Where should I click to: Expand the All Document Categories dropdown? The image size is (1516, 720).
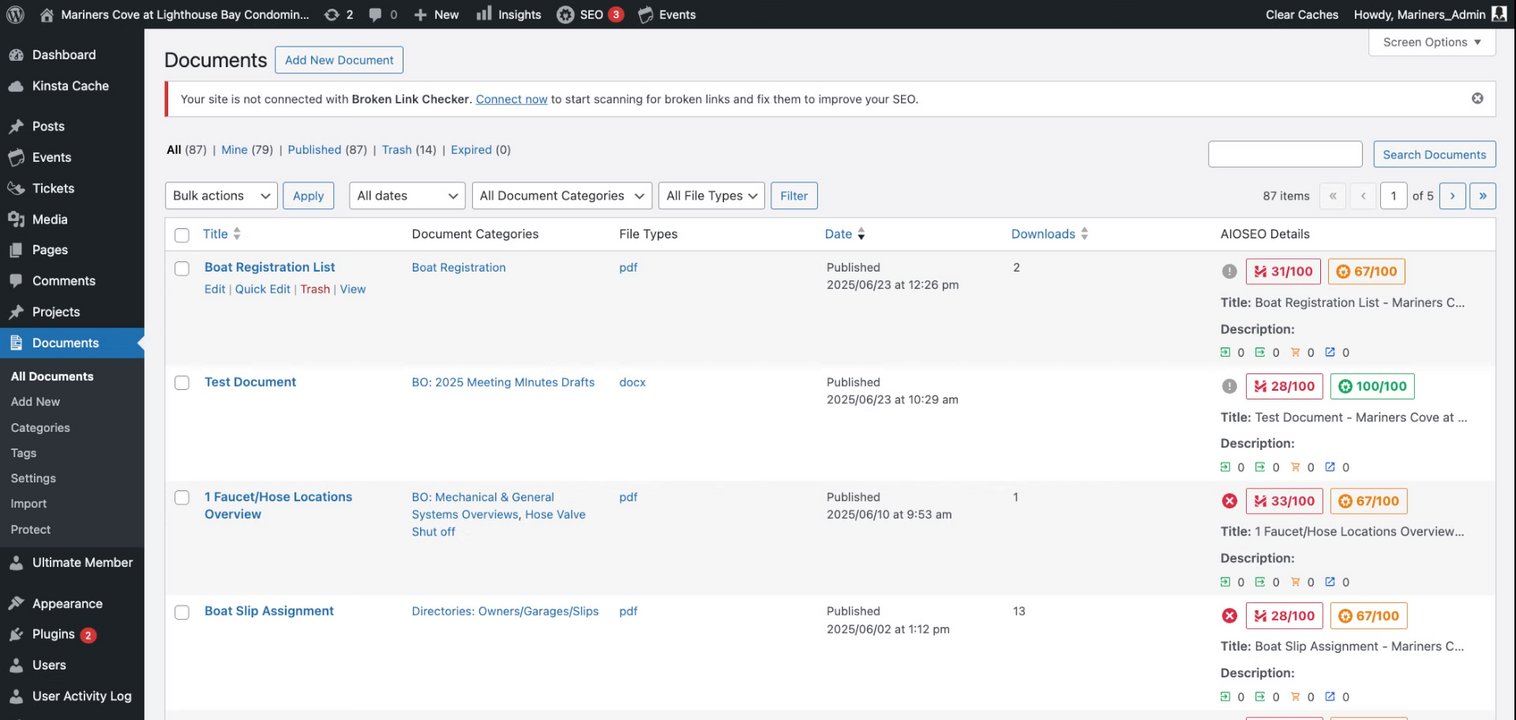[x=561, y=196]
